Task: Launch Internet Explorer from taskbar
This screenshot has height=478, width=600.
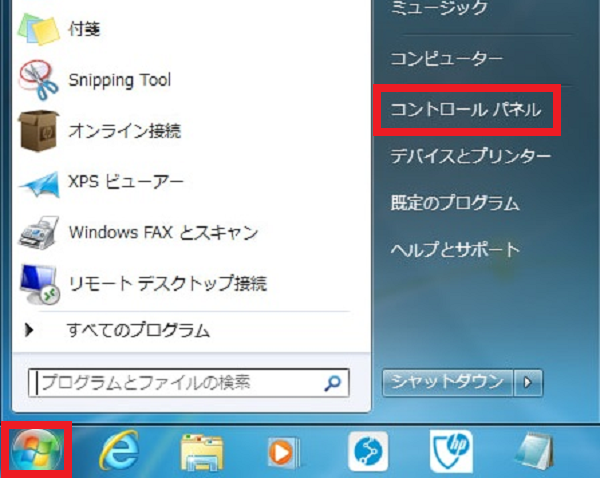Action: 120,451
